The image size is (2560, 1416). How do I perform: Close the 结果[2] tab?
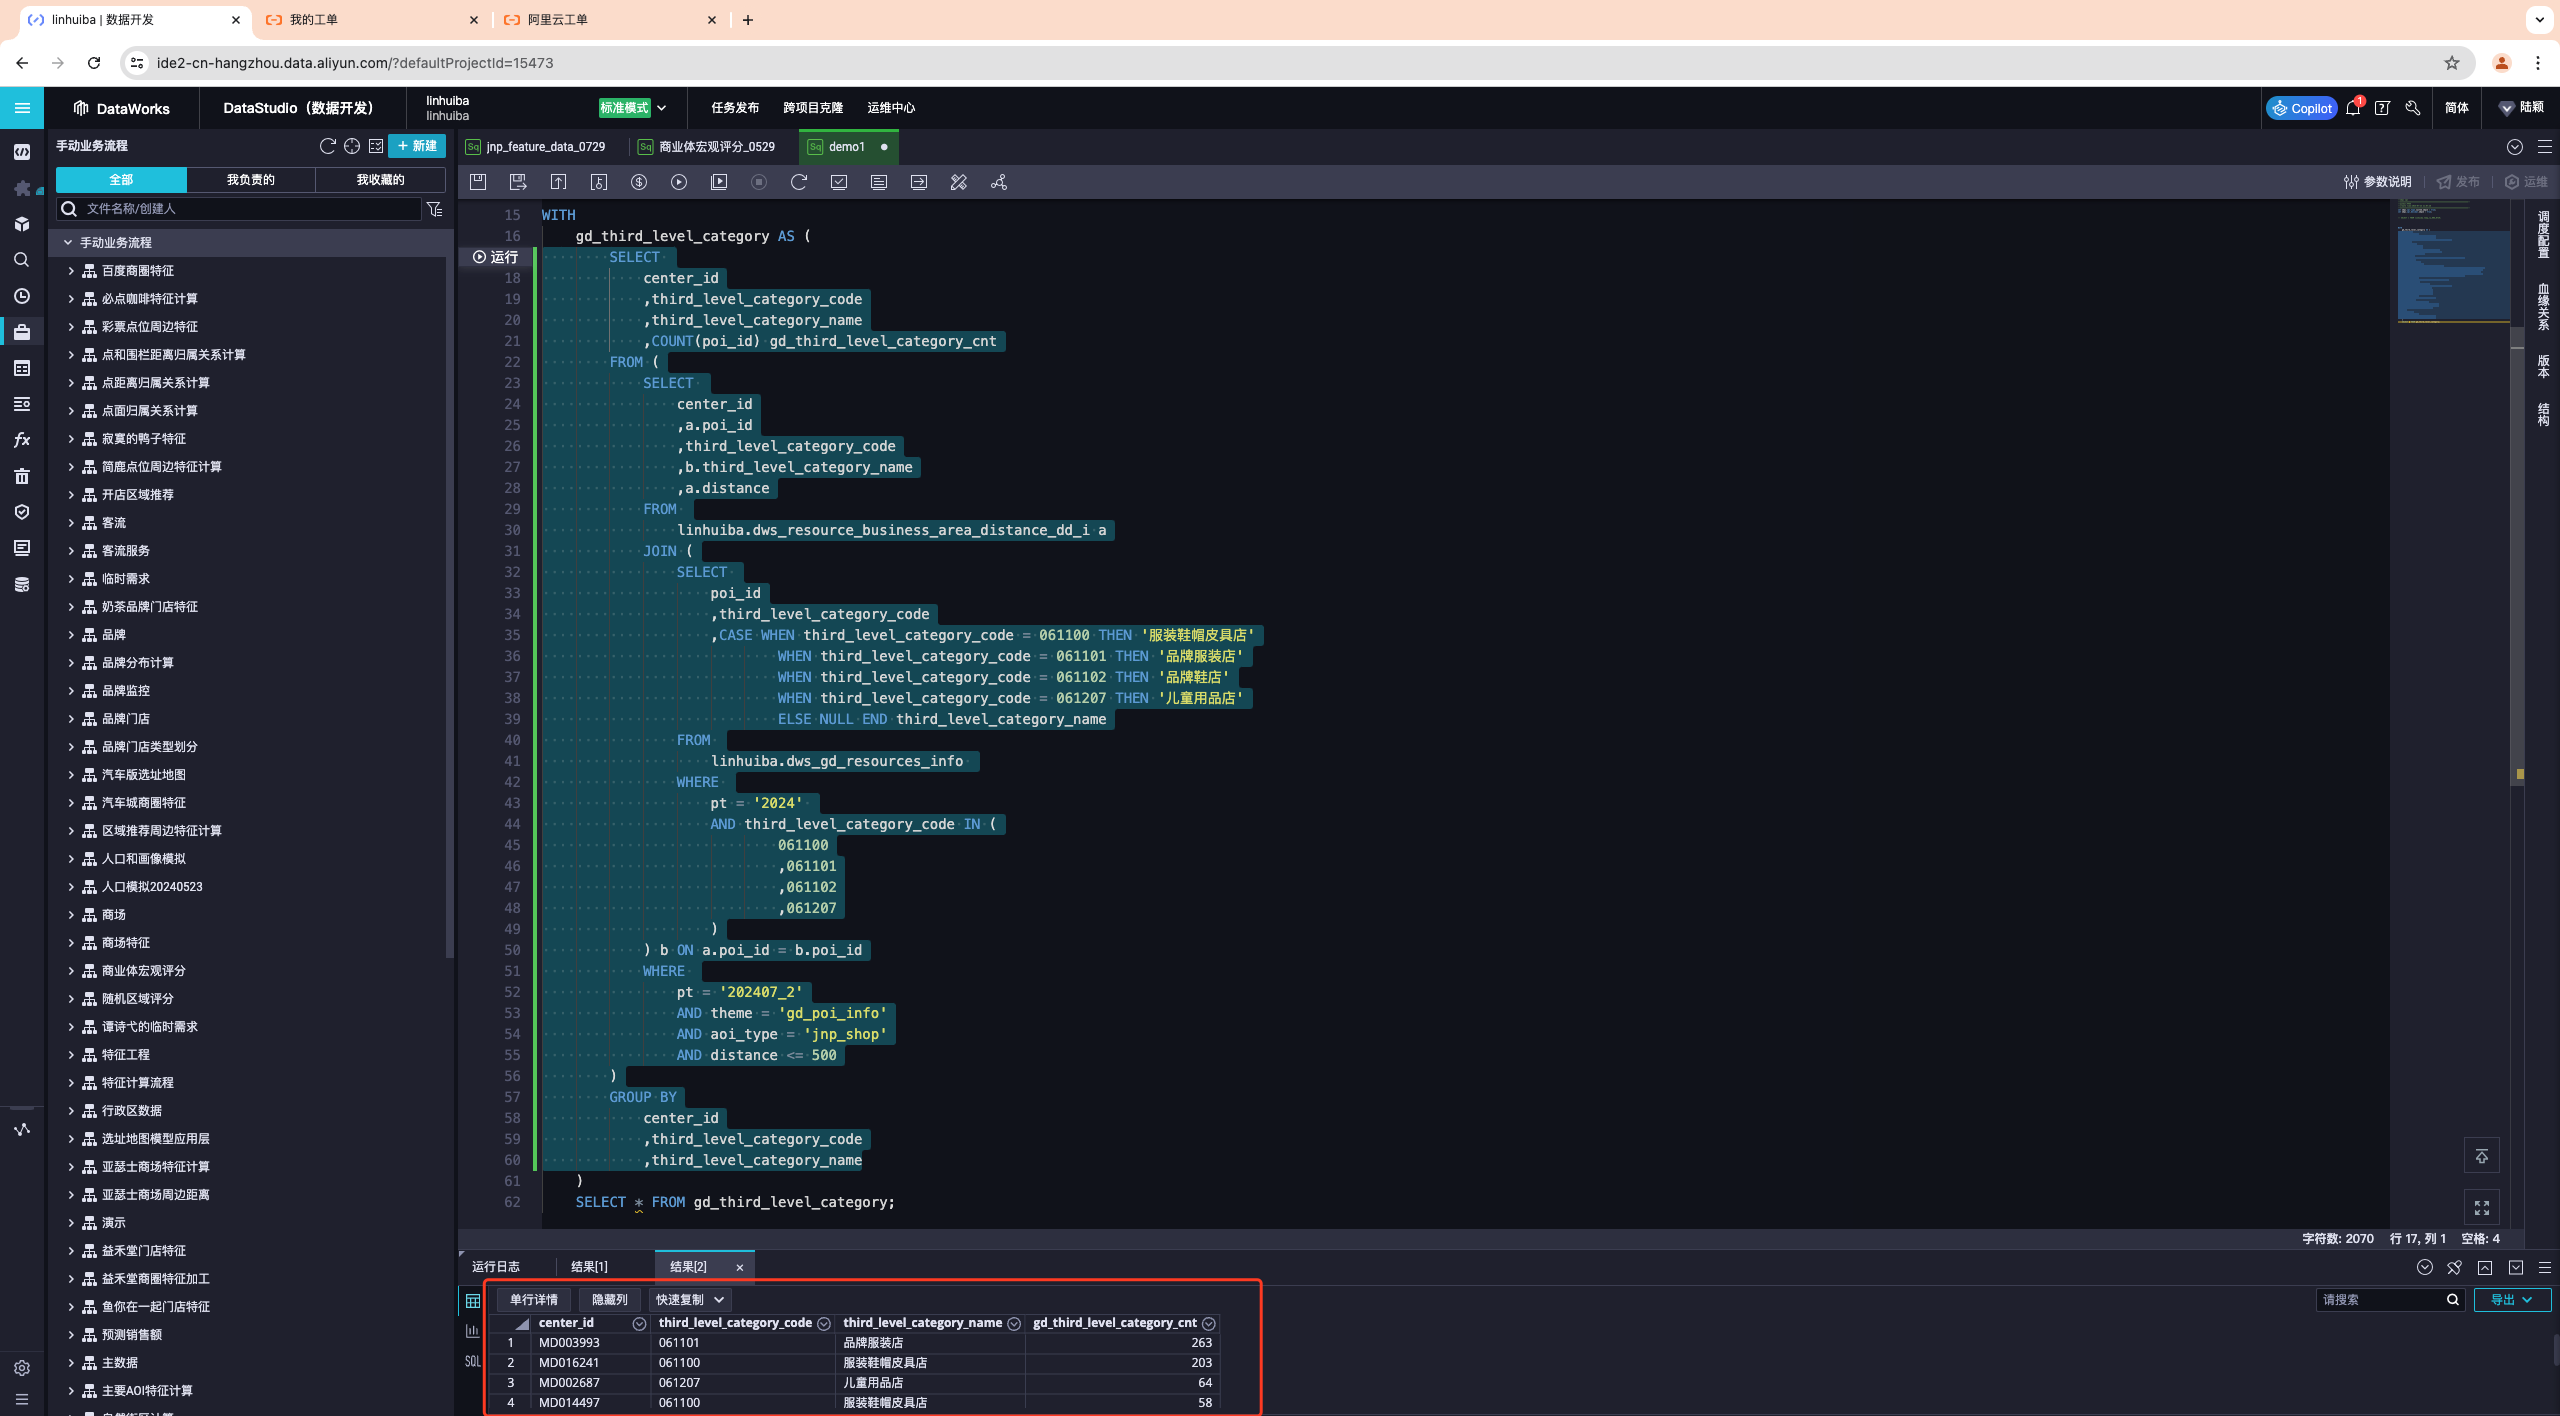740,1267
